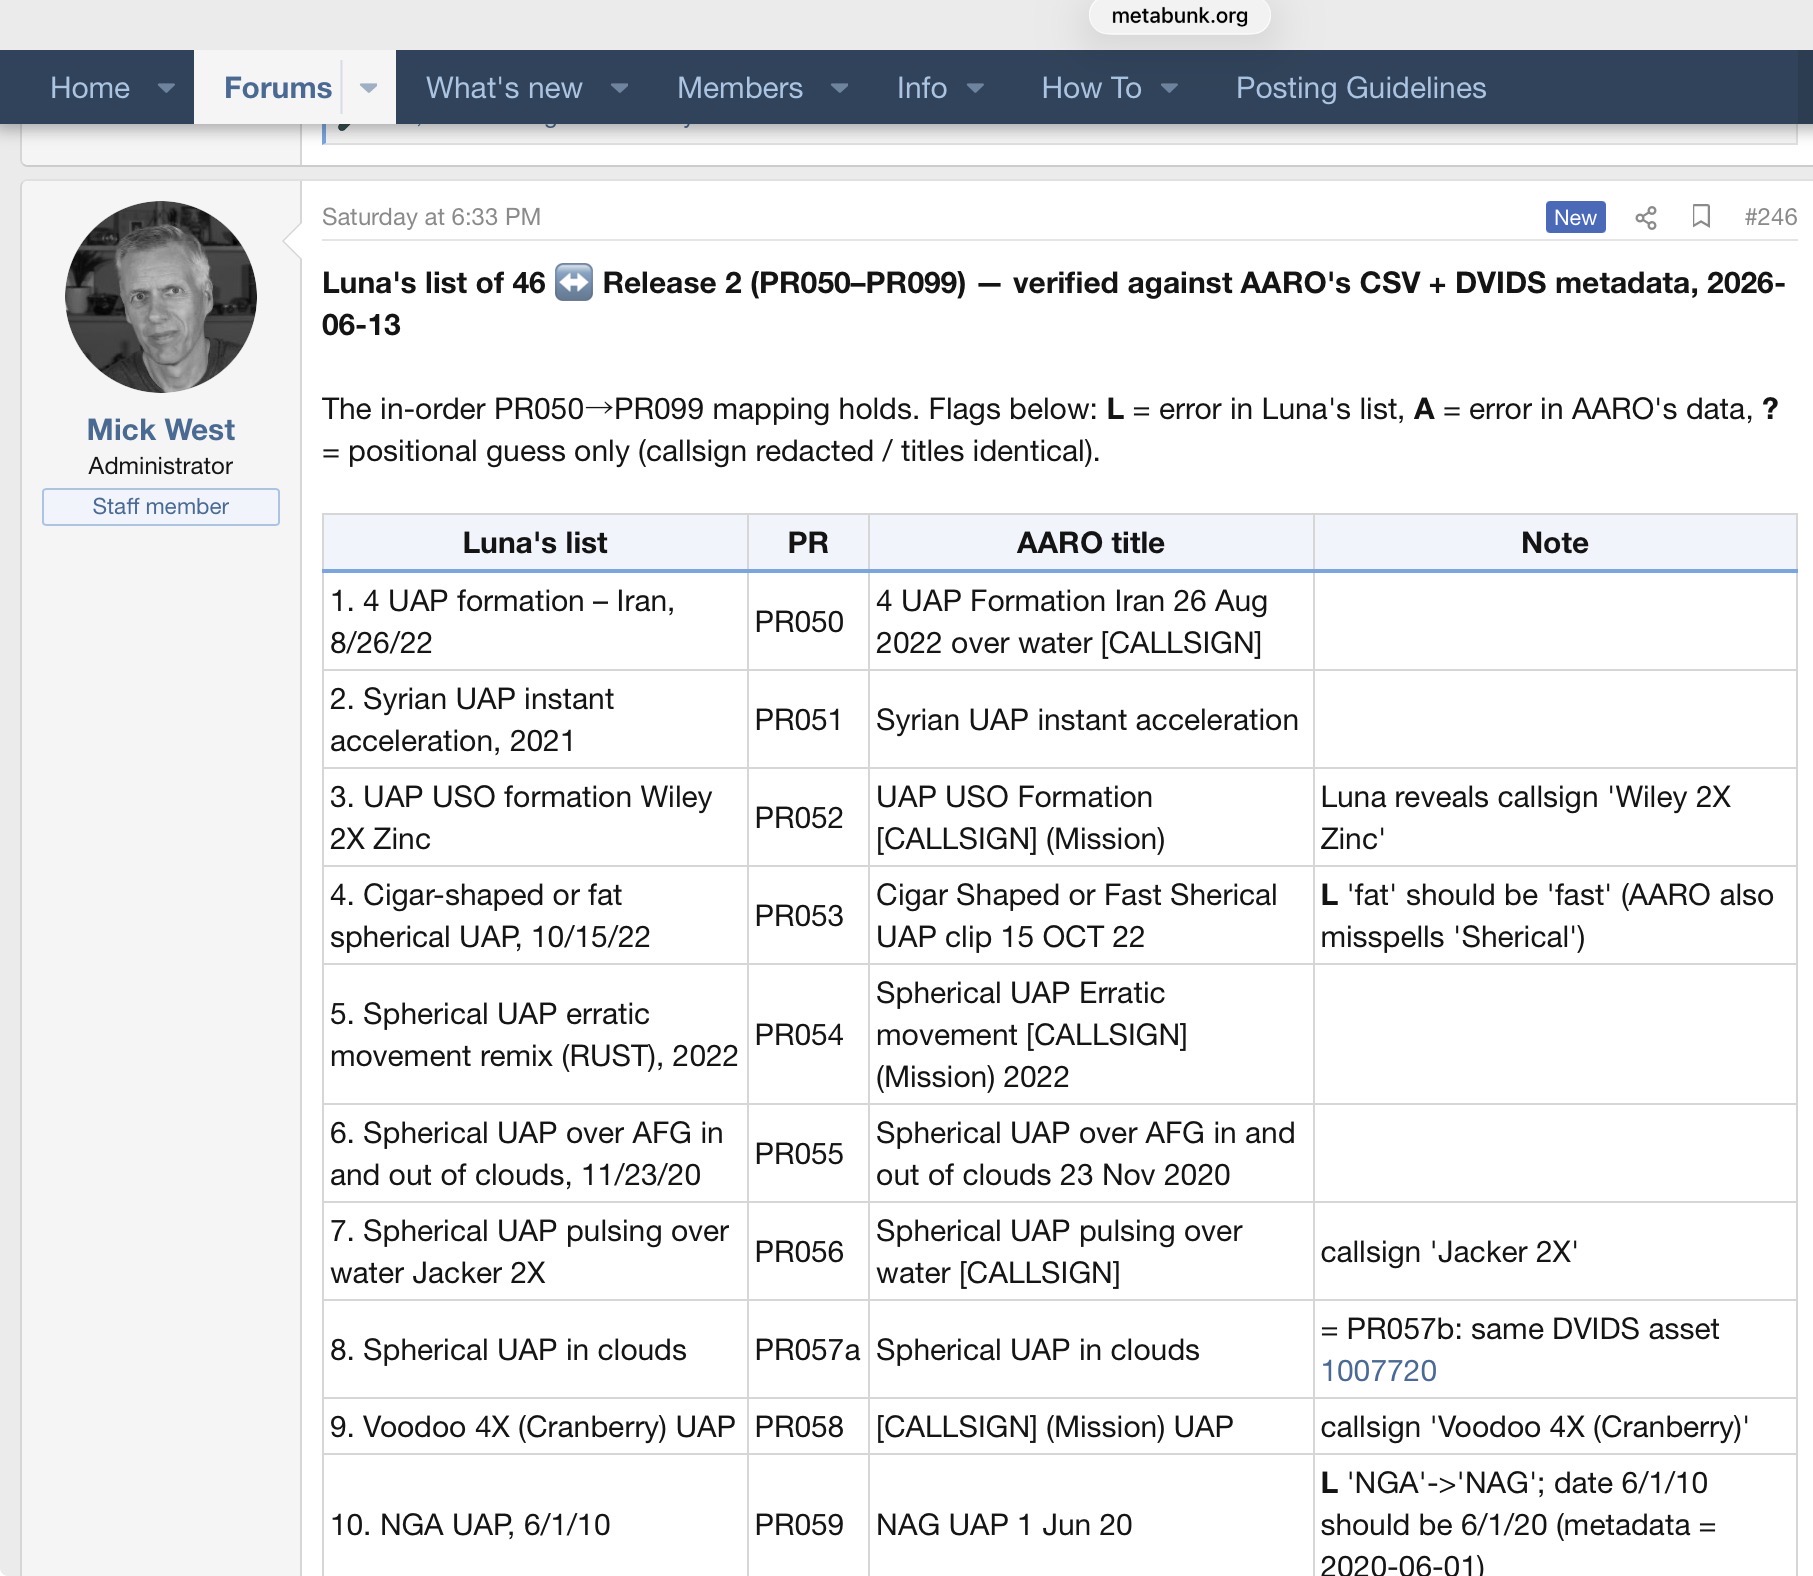Click the left-right arrow emoji in post title
Screen dimensions: 1813x1576
coord(574,283)
